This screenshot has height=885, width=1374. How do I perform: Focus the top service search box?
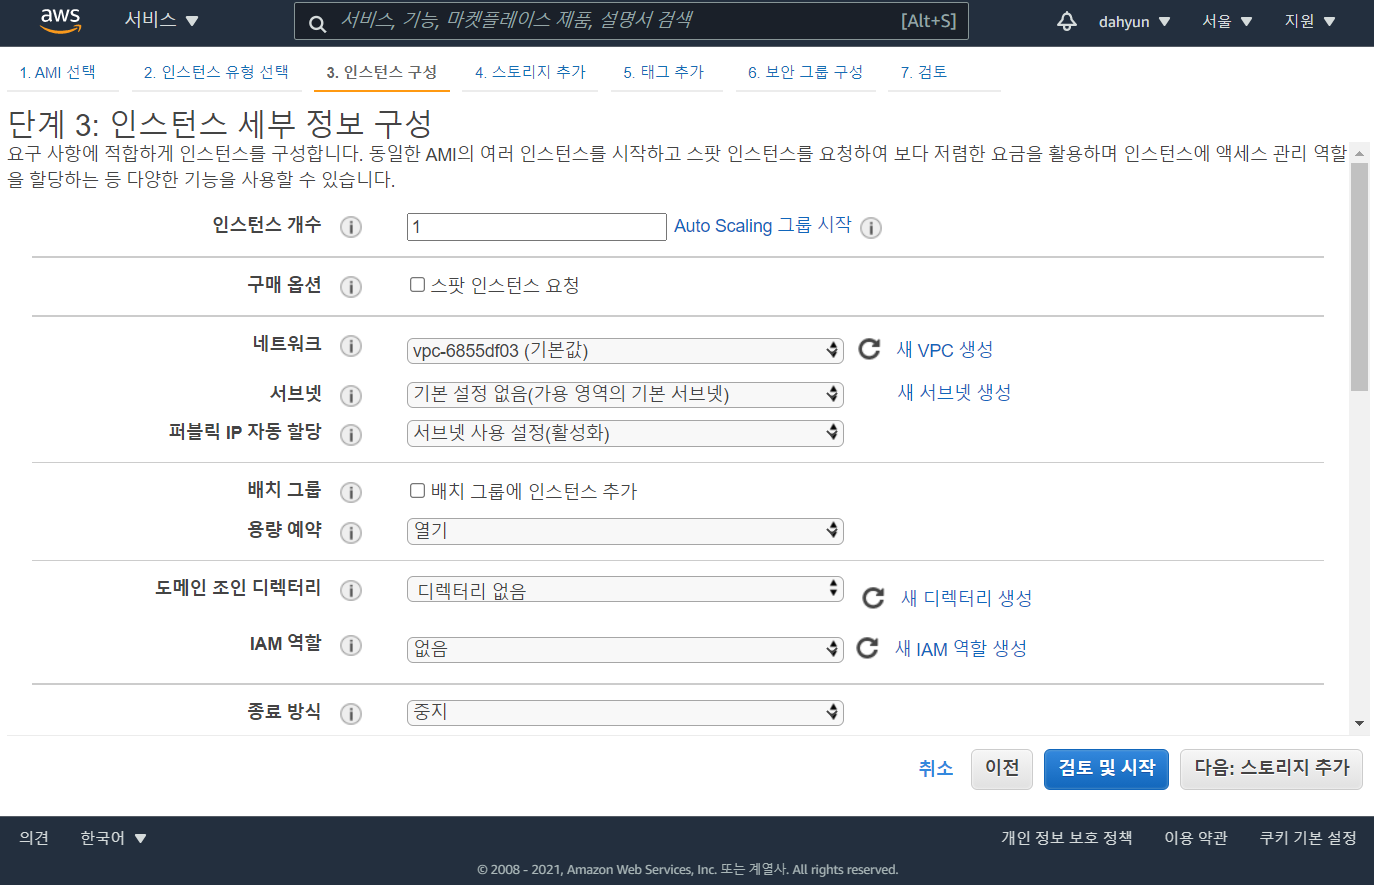[x=631, y=21]
